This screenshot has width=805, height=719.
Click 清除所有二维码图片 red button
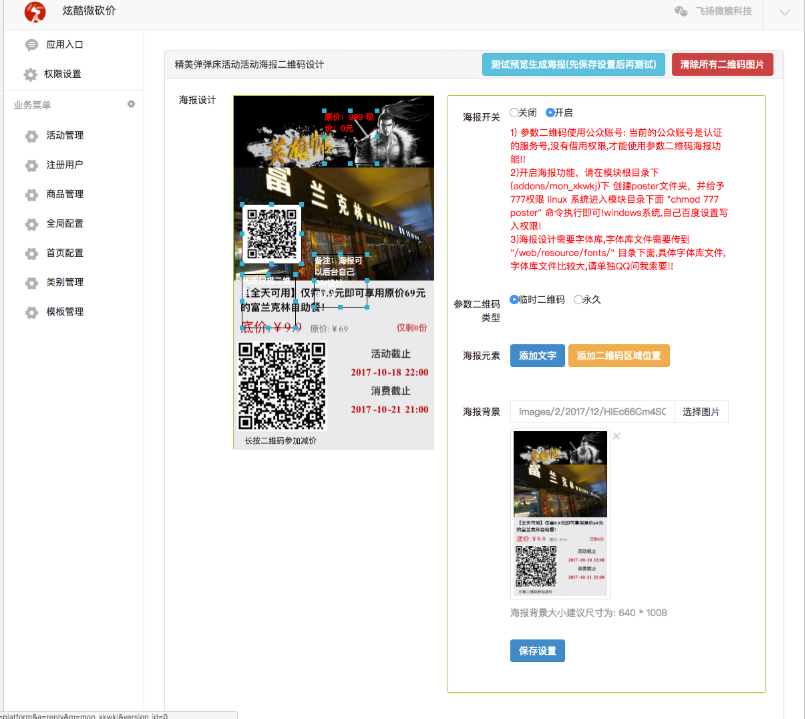point(722,65)
